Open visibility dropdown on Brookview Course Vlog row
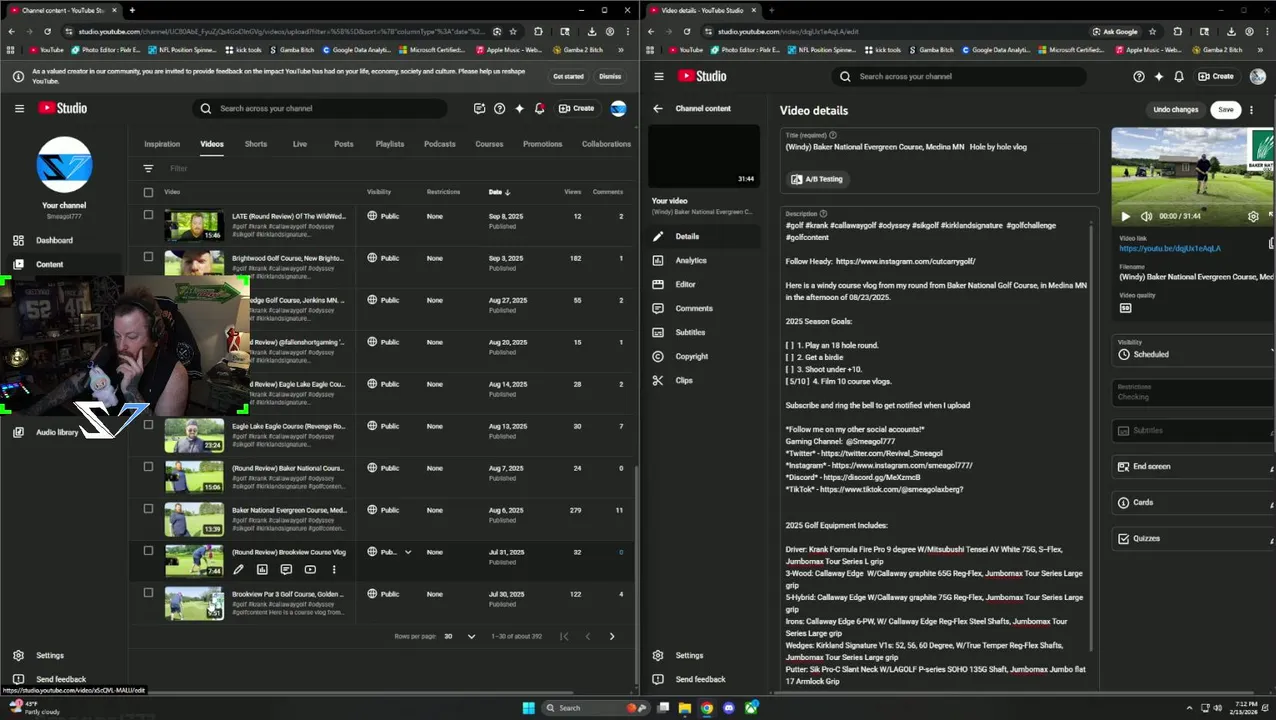The width and height of the screenshot is (1276, 720). point(408,552)
